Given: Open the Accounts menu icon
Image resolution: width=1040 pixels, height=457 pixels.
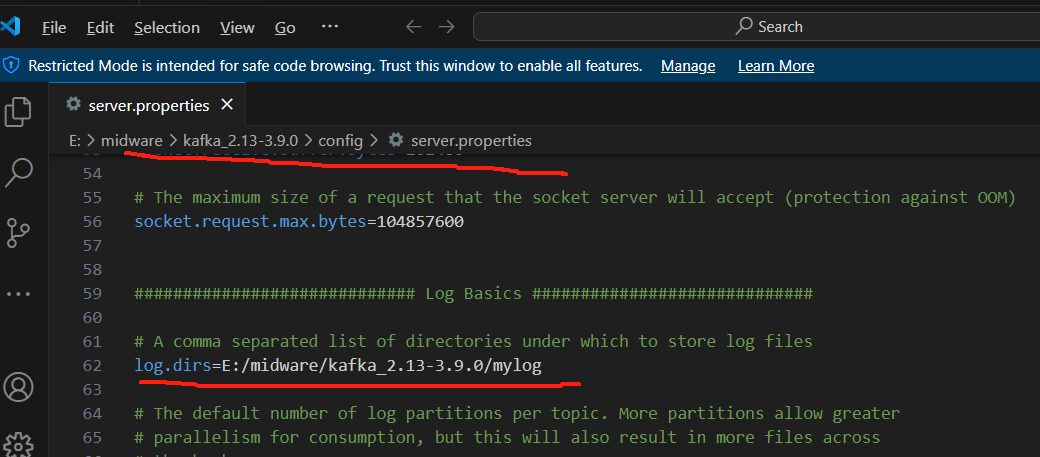Looking at the screenshot, I should [x=19, y=387].
